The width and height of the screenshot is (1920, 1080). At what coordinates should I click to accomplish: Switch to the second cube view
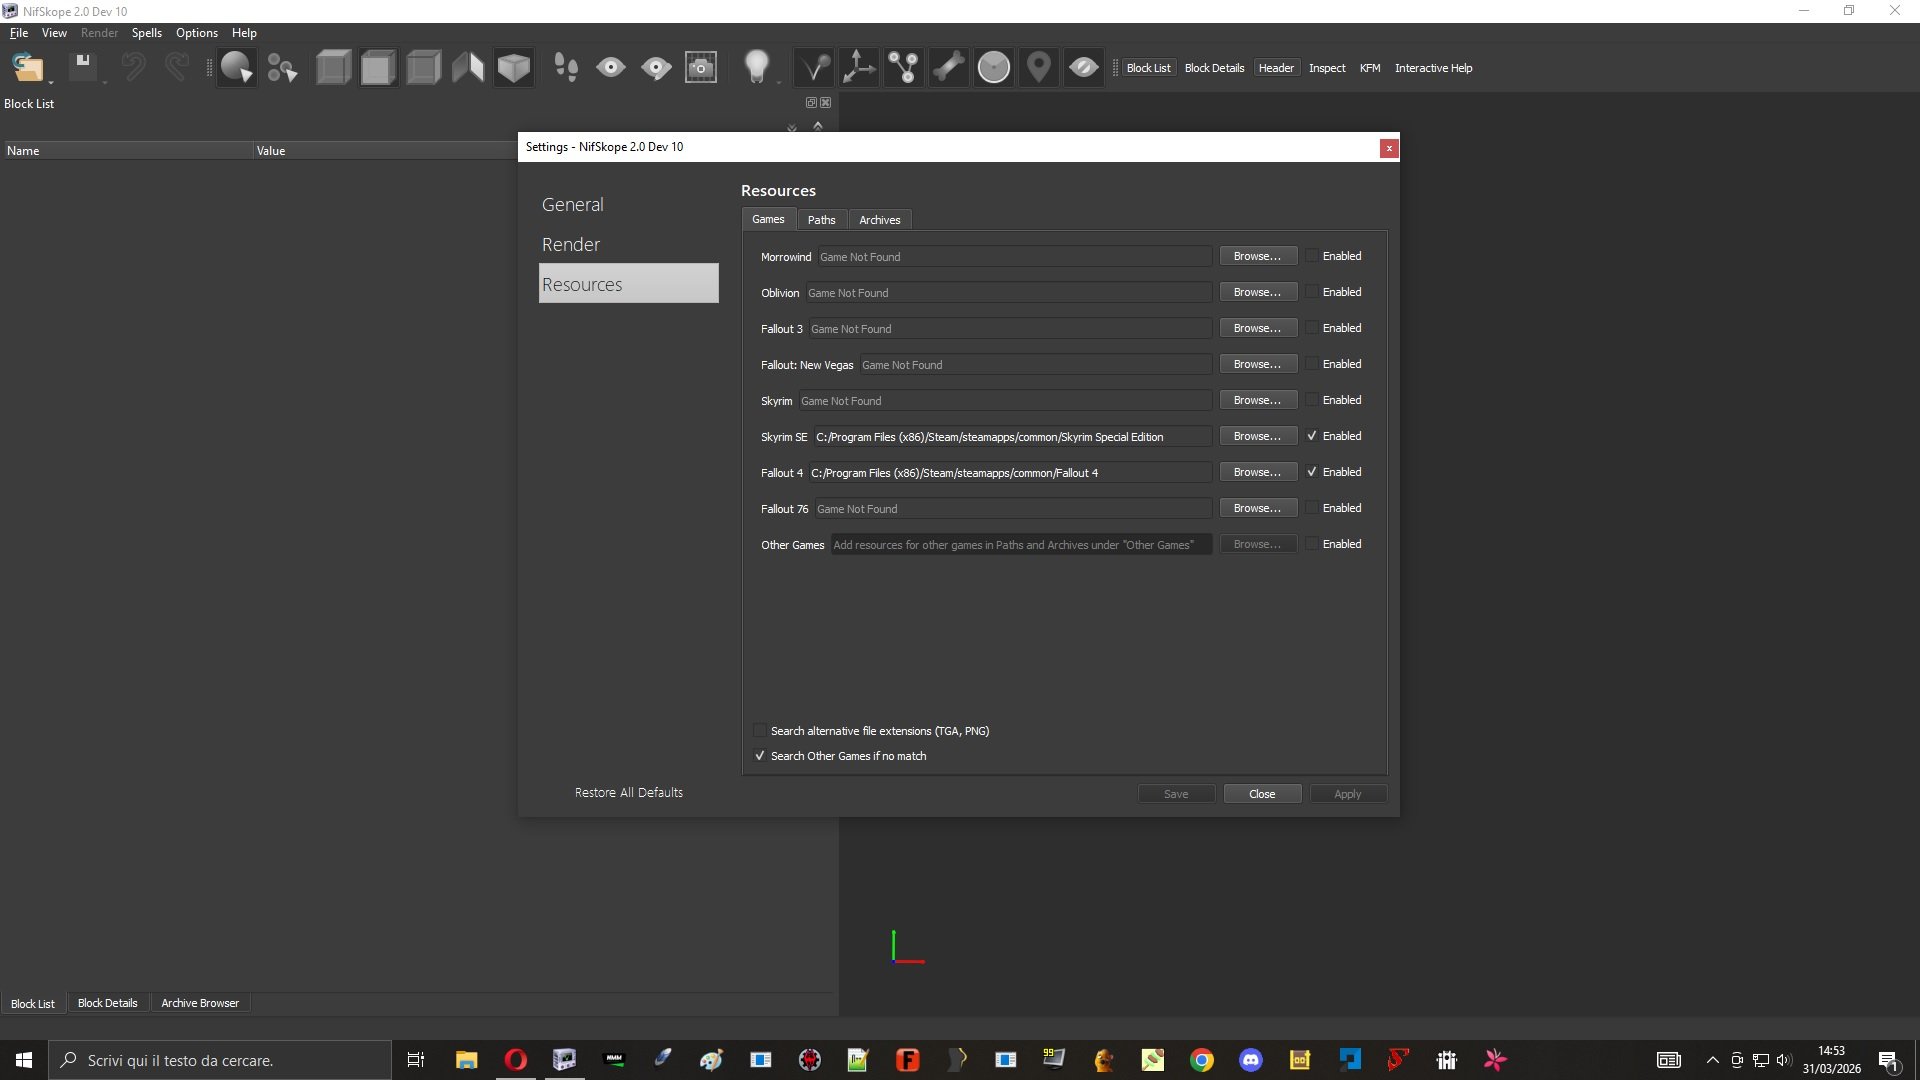click(x=378, y=68)
